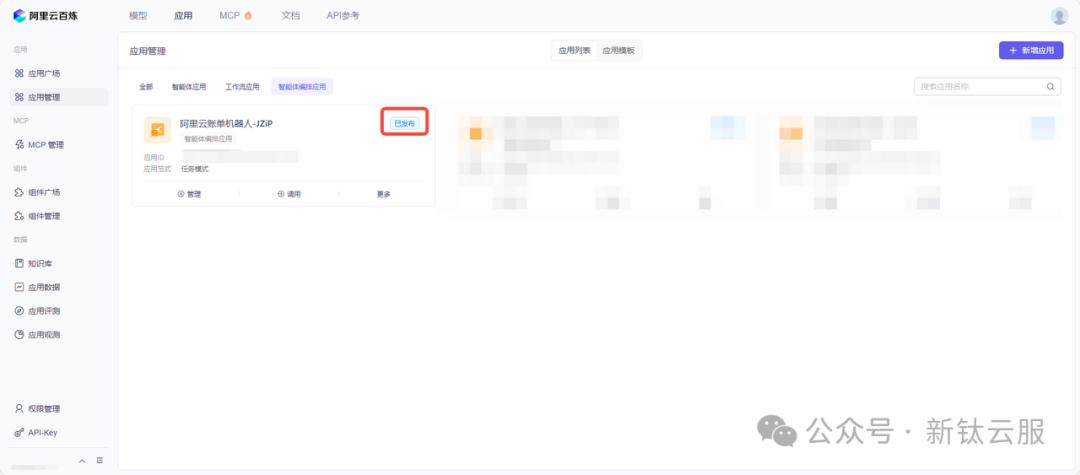This screenshot has width=1080, height=475.
Task: Open 组件管理 in the sidebar
Action: (x=58, y=216)
